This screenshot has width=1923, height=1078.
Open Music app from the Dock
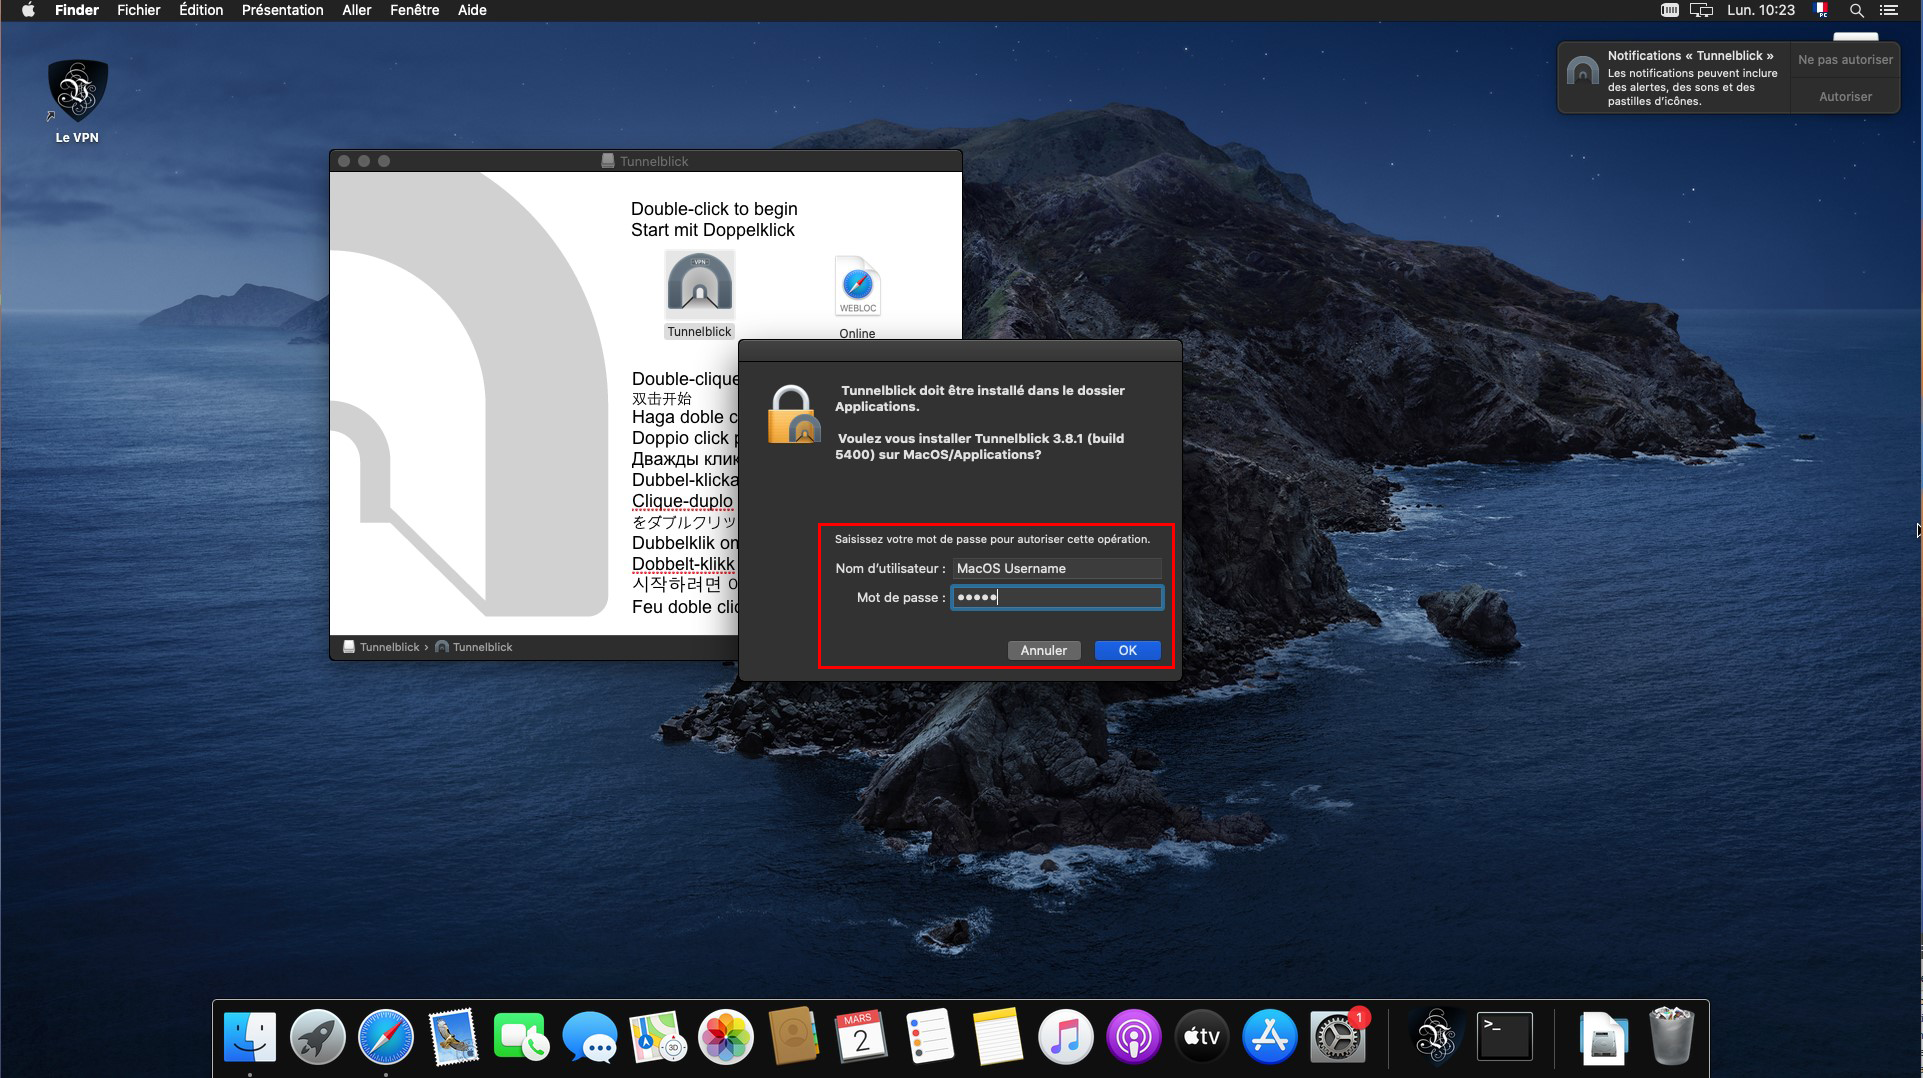point(1065,1036)
